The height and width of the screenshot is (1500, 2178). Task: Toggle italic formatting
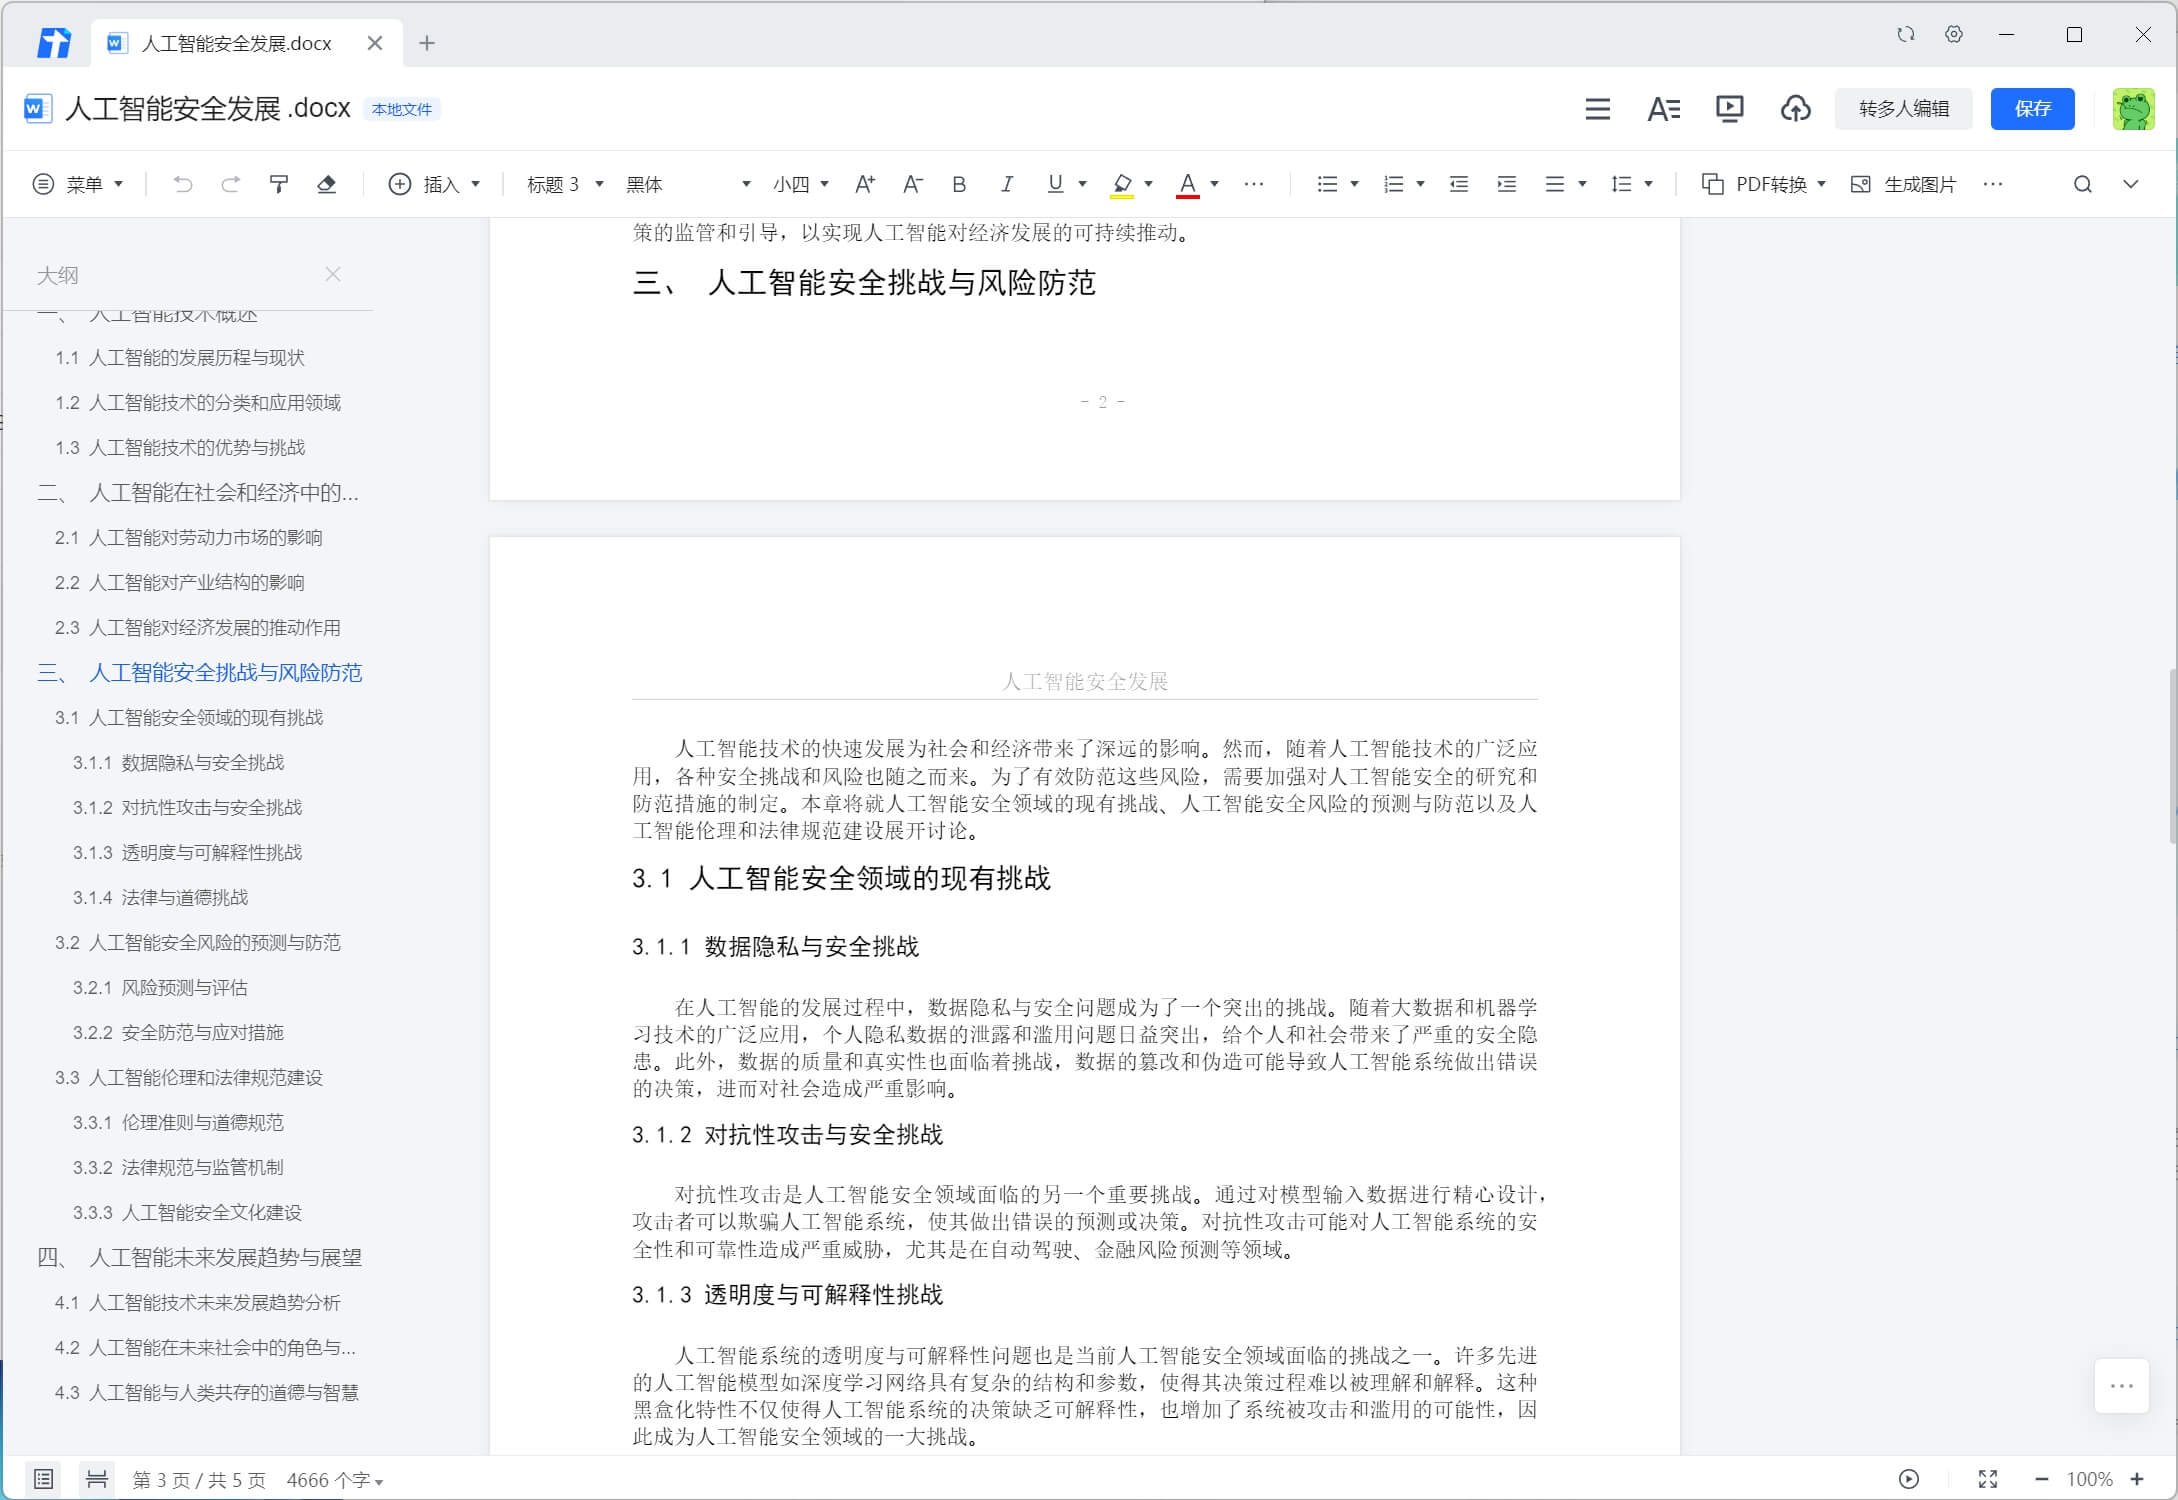coord(1006,184)
